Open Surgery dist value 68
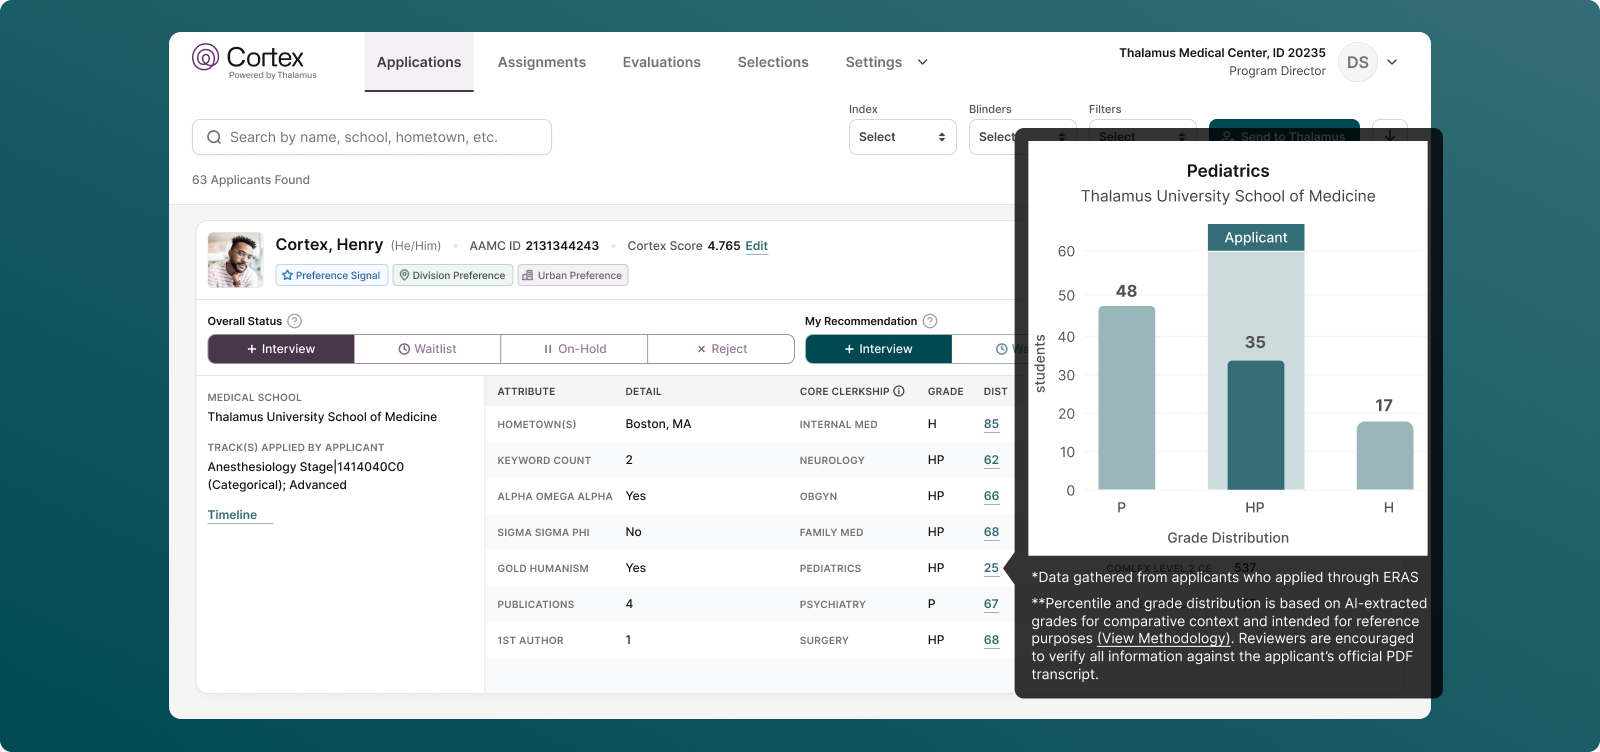 (x=991, y=640)
